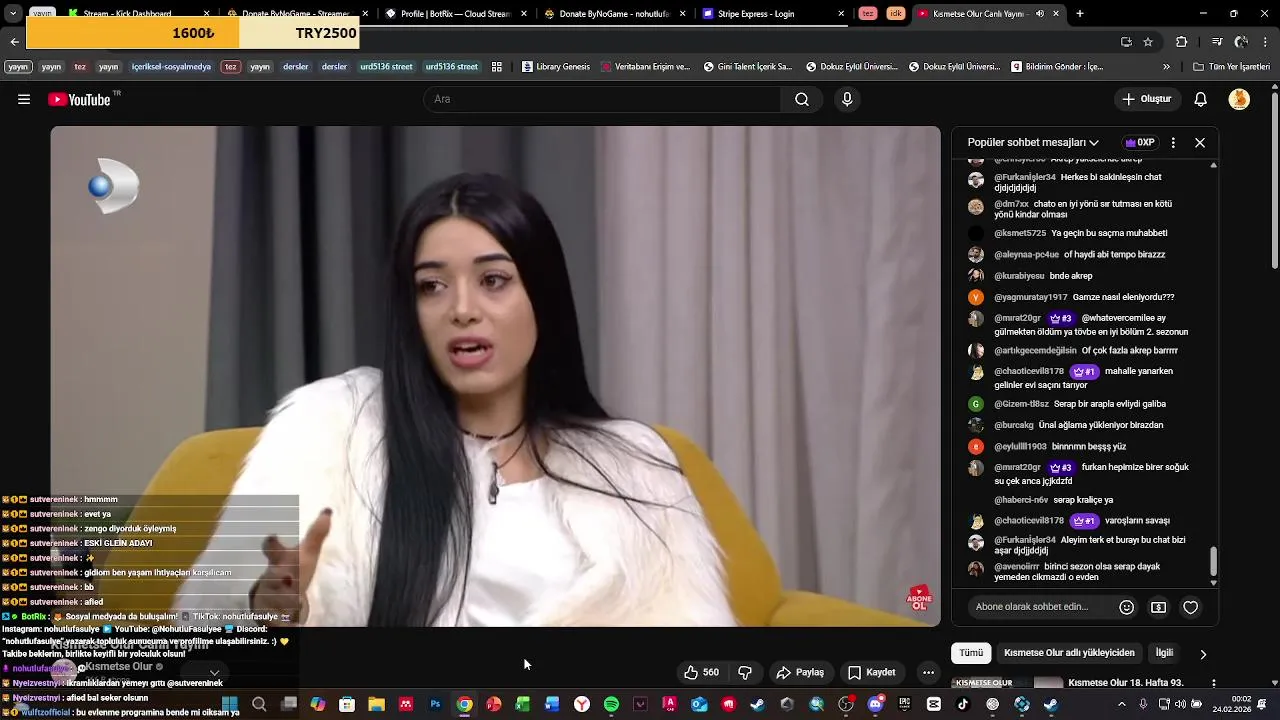The image size is (1280, 720).
Task: Bookmark this page with the star
Action: tap(1148, 41)
